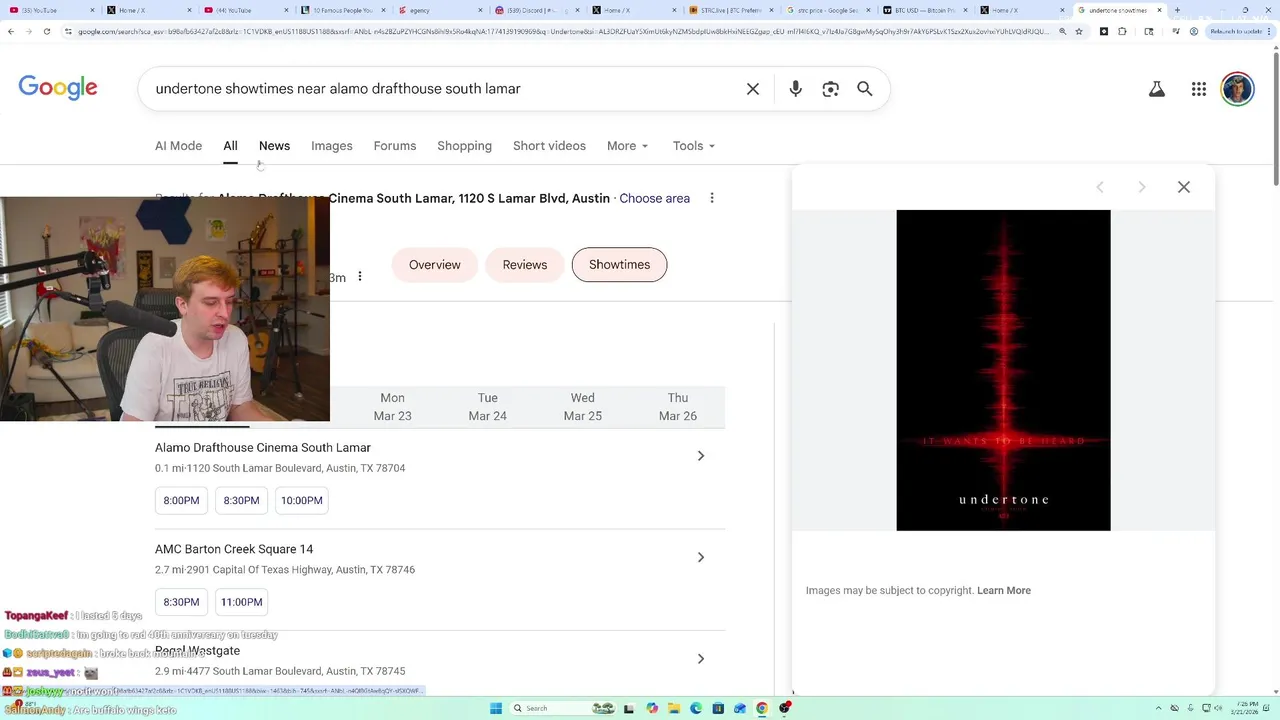Select the All results tab
Image resolution: width=1280 pixels, height=720 pixels.
pos(230,146)
